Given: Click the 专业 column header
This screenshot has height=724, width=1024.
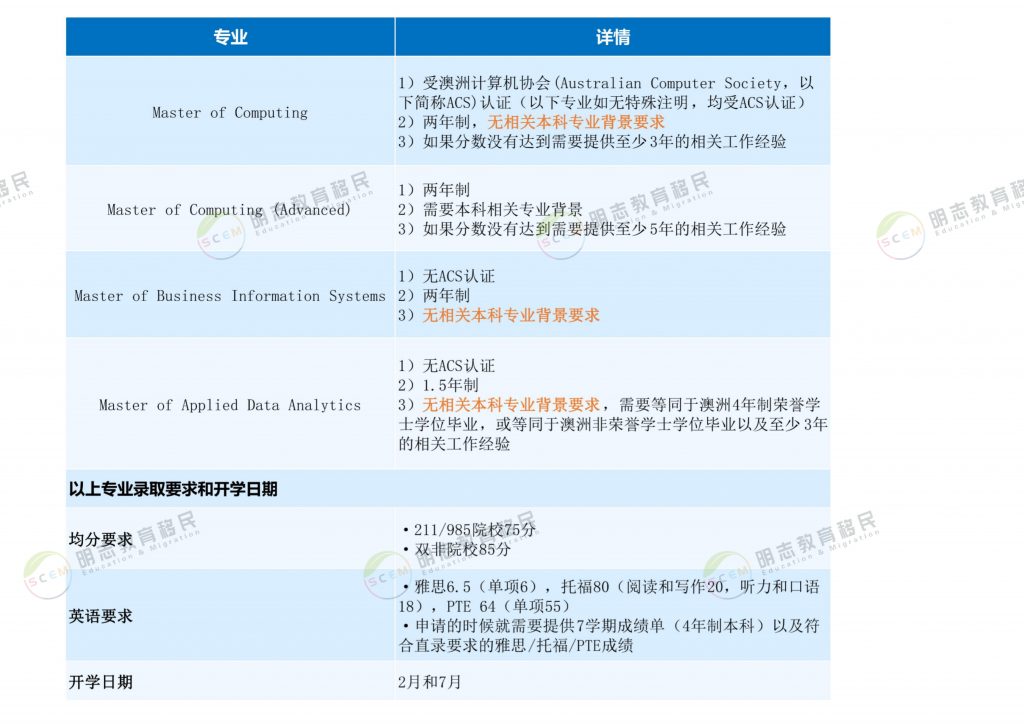Looking at the screenshot, I should (230, 37).
